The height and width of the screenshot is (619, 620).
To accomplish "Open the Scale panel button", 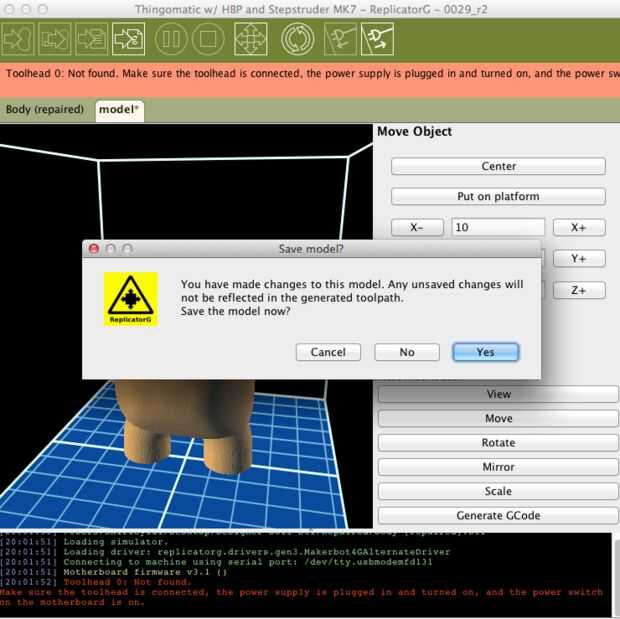I will pos(498,491).
